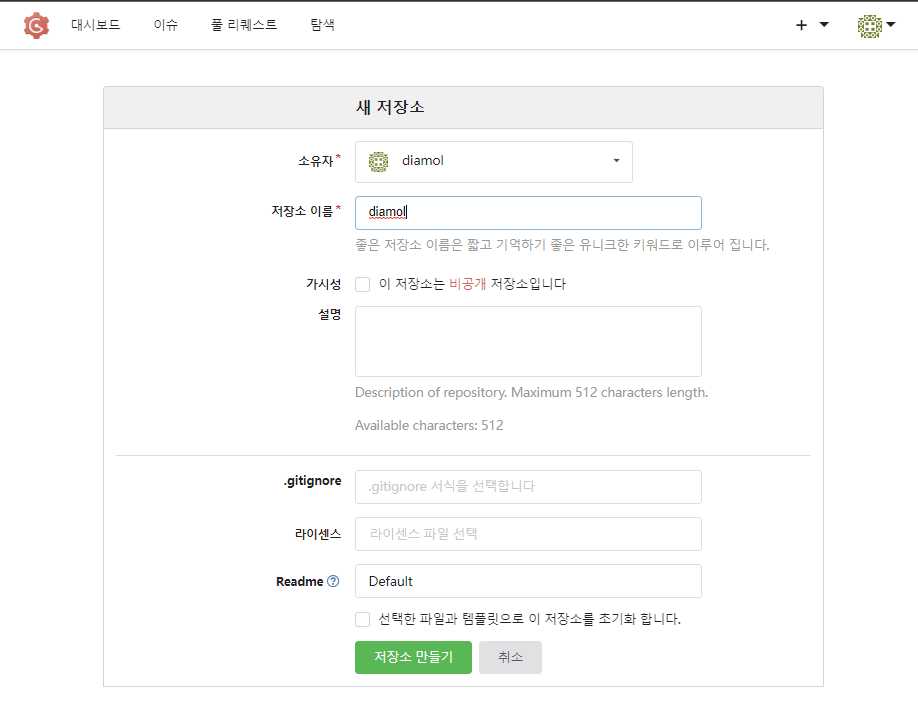
Task: Click the .gitignore field label
Action: [312, 481]
